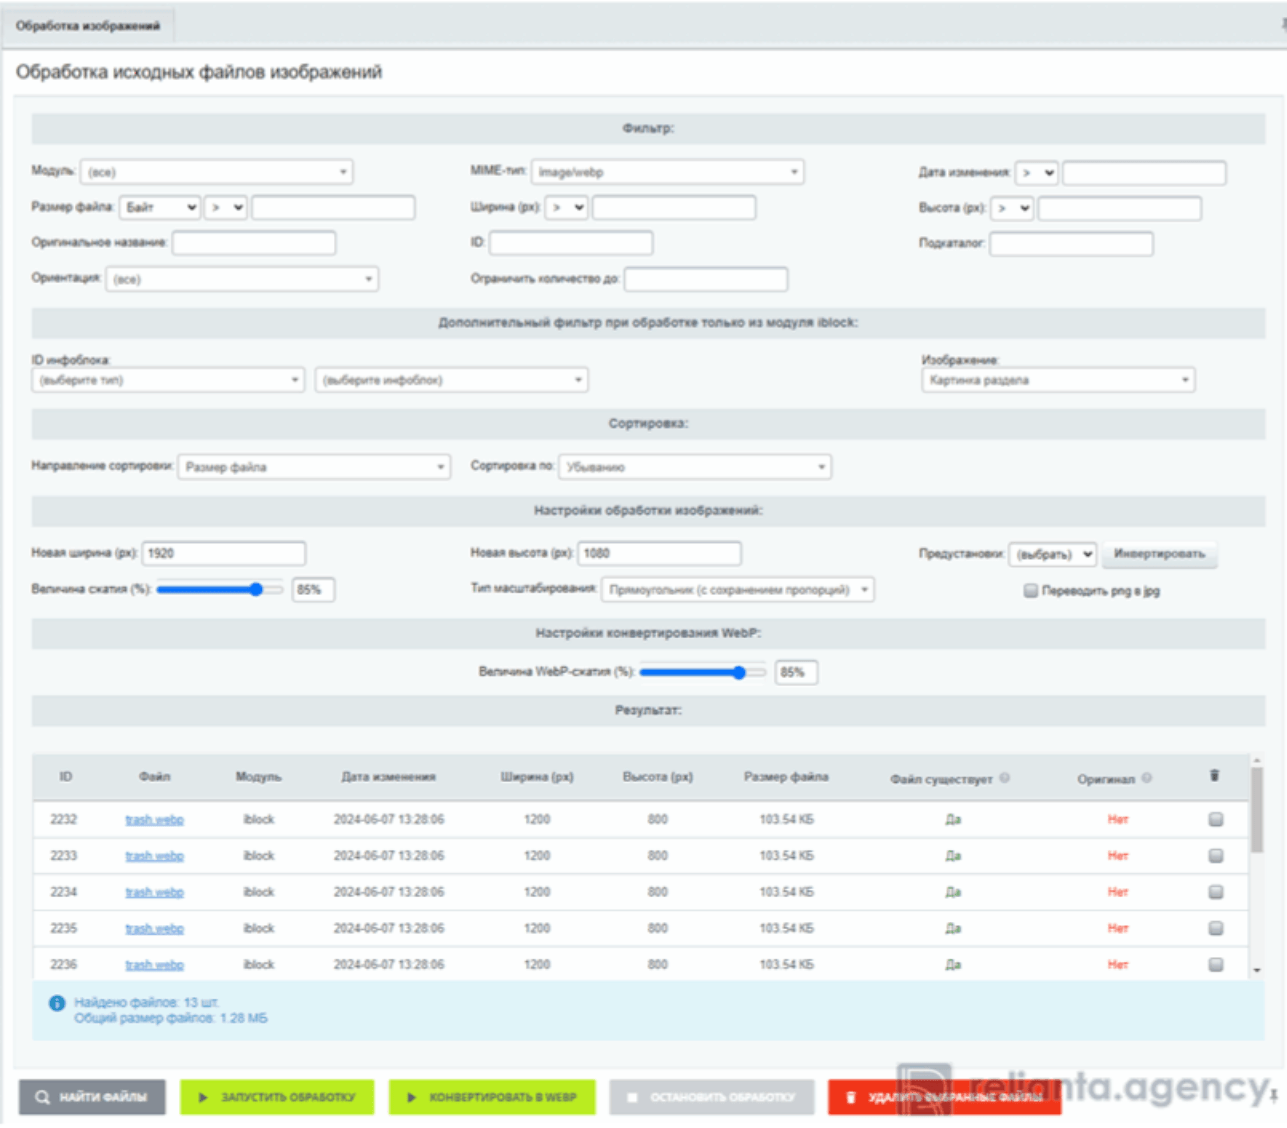Viewport: 1287px width, 1128px height.
Task: Select the checkbox for file ID 2232
Action: [1215, 819]
